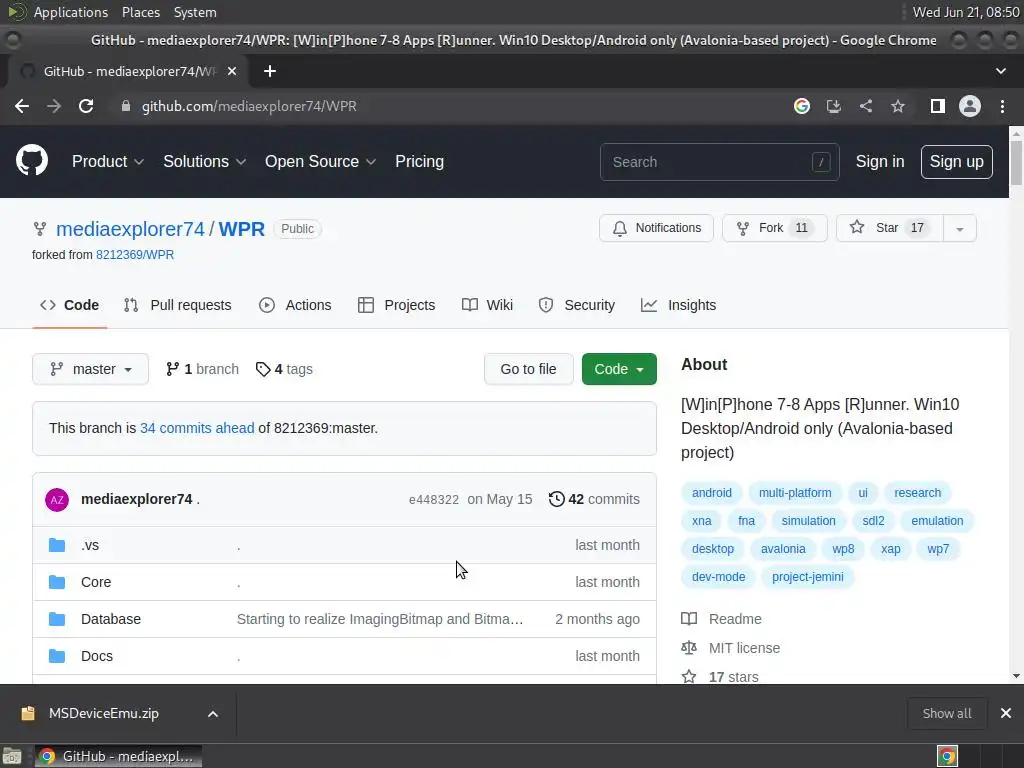
Task: Click the Database folder icon
Action: coord(57,619)
